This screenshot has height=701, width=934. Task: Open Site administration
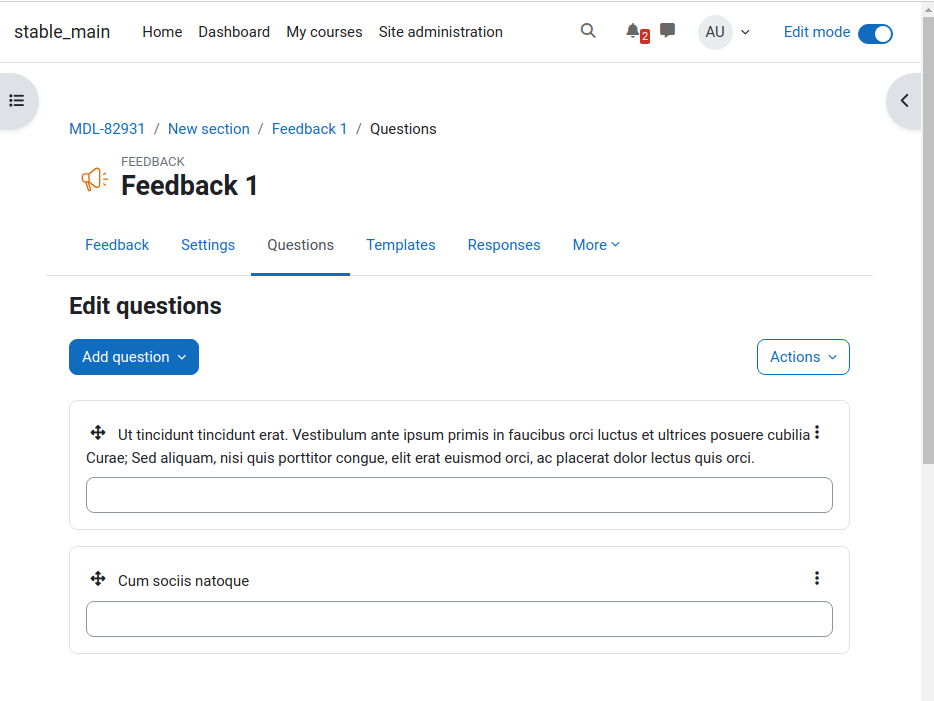(441, 32)
